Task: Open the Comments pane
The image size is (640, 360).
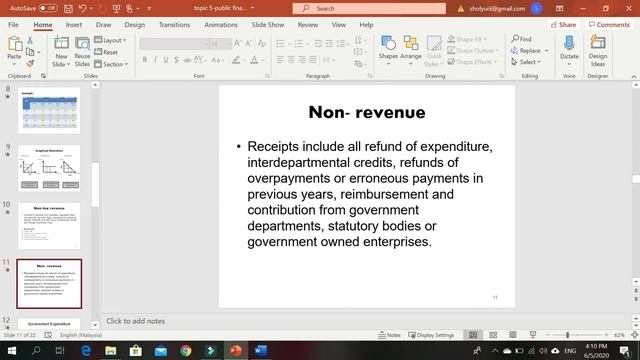Action: pos(609,24)
